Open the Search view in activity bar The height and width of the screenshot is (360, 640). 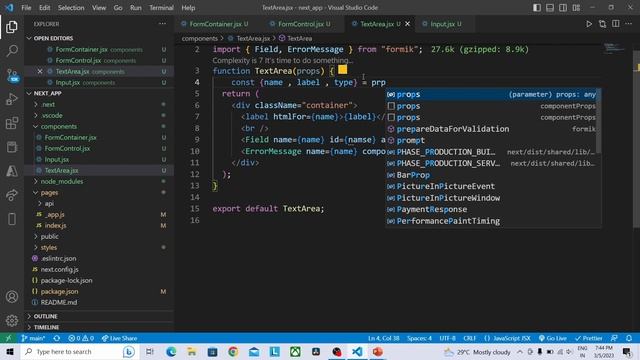[12, 51]
